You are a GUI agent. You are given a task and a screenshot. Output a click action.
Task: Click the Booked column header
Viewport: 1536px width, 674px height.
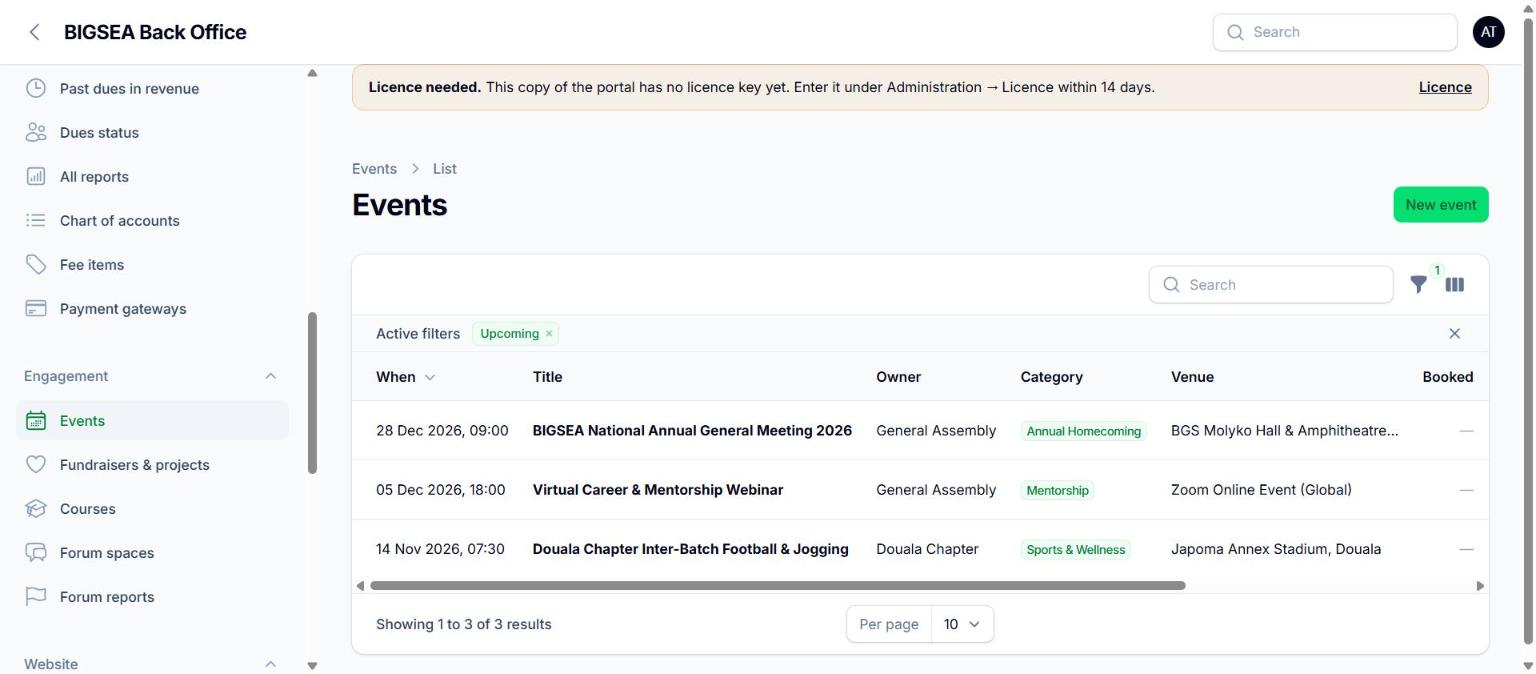[x=1447, y=377]
